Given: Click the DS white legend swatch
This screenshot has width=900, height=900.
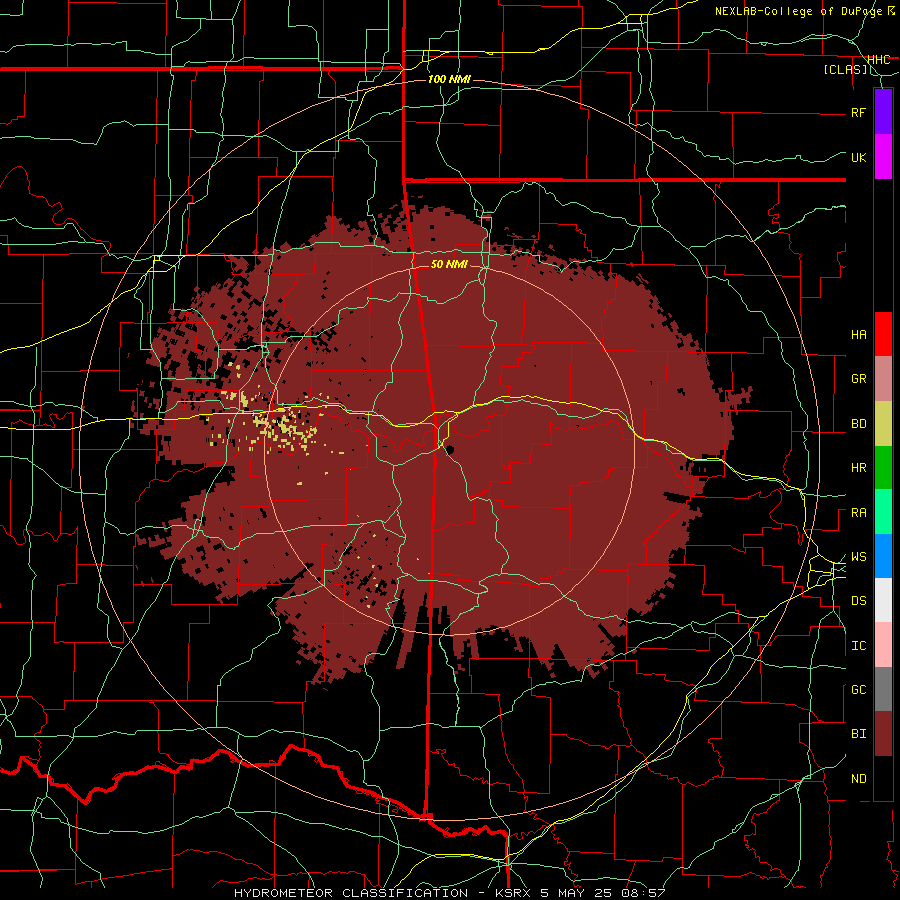Looking at the screenshot, I should click(x=883, y=600).
